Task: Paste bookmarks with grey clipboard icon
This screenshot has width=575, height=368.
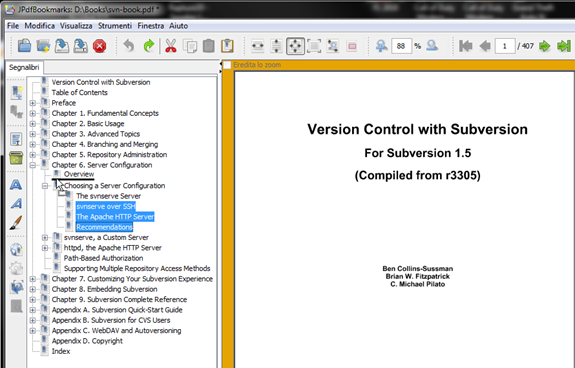Action: coord(209,46)
